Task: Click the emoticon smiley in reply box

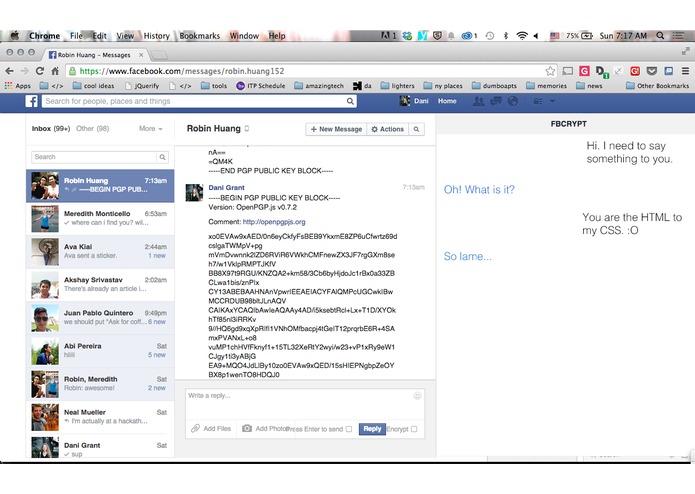Action: pos(417,396)
